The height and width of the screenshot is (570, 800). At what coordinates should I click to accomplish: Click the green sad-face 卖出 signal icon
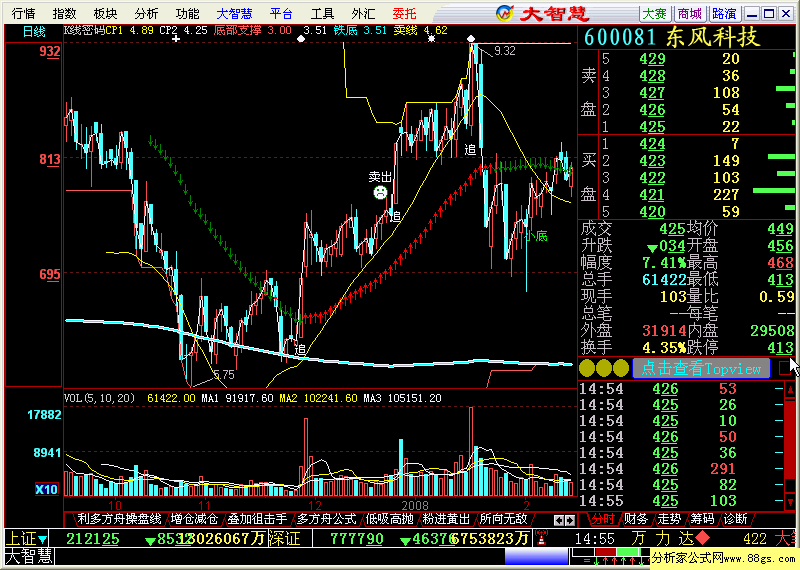pyautogui.click(x=380, y=192)
